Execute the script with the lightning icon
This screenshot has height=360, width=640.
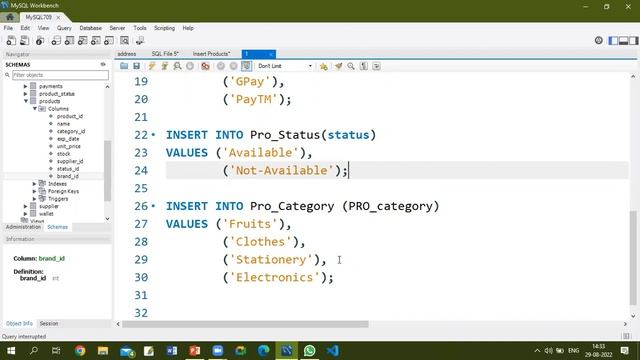tap(152, 66)
